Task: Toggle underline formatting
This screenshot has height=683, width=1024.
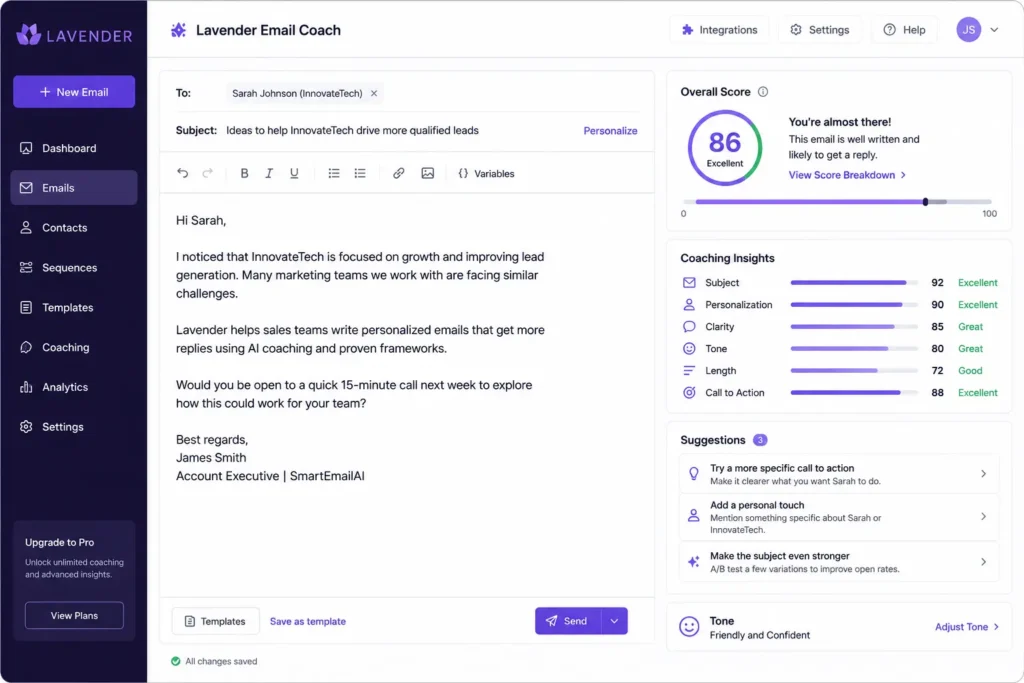Action: tap(294, 173)
